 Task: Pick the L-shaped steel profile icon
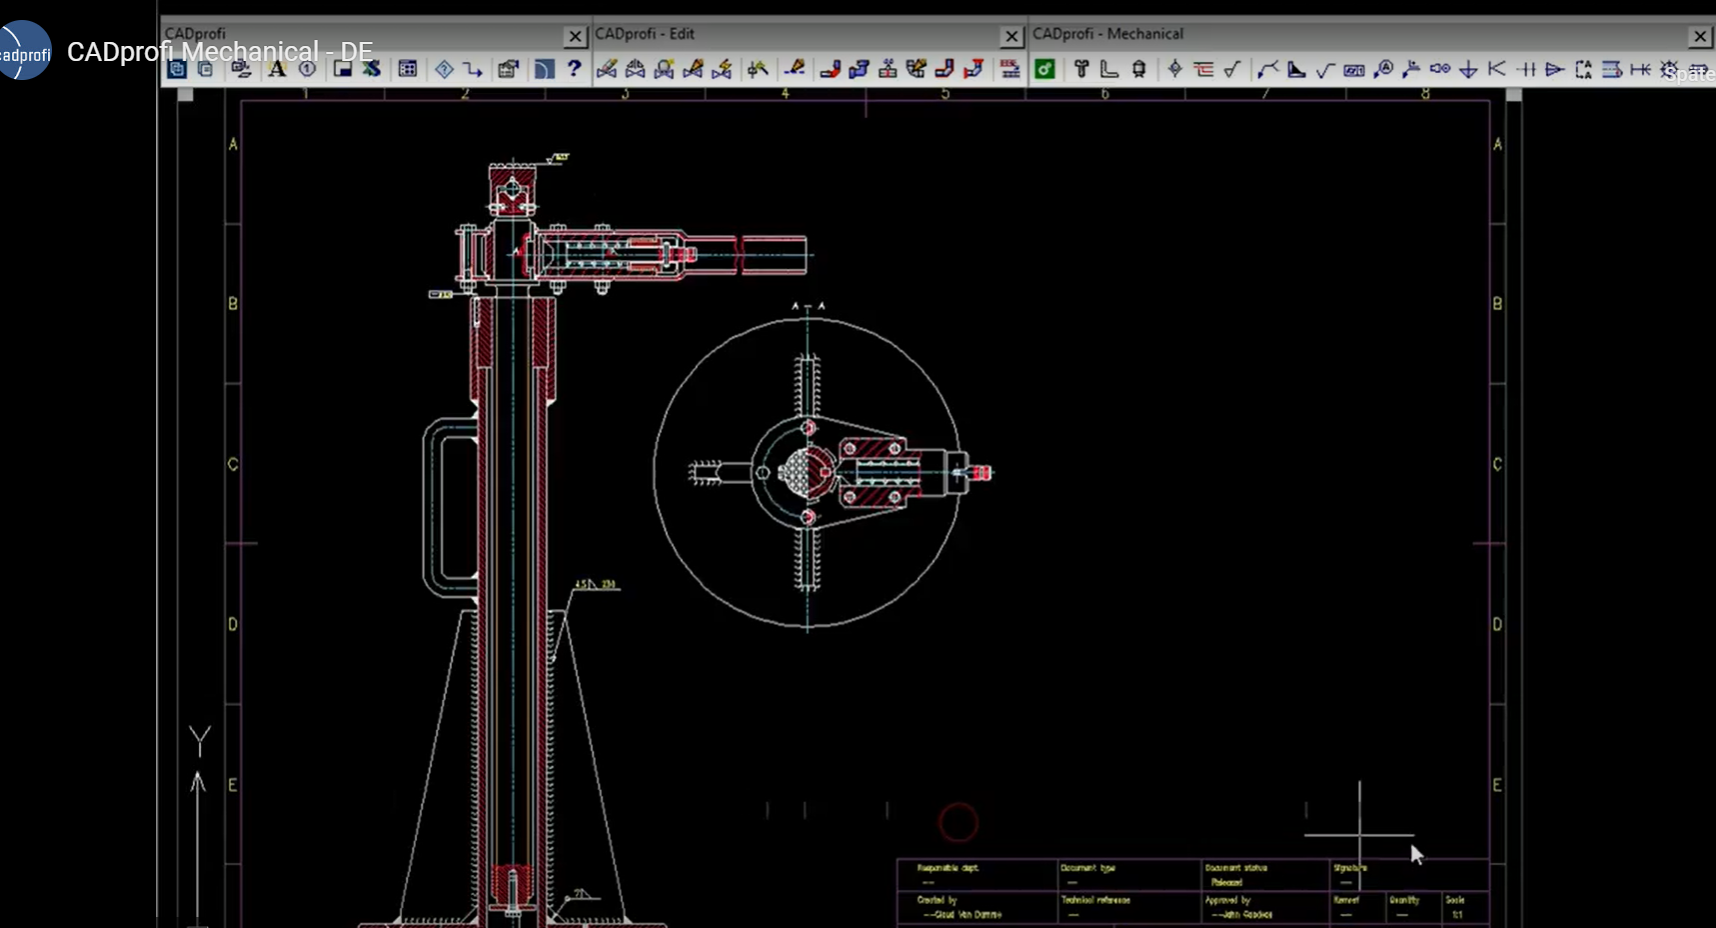[x=1109, y=69]
